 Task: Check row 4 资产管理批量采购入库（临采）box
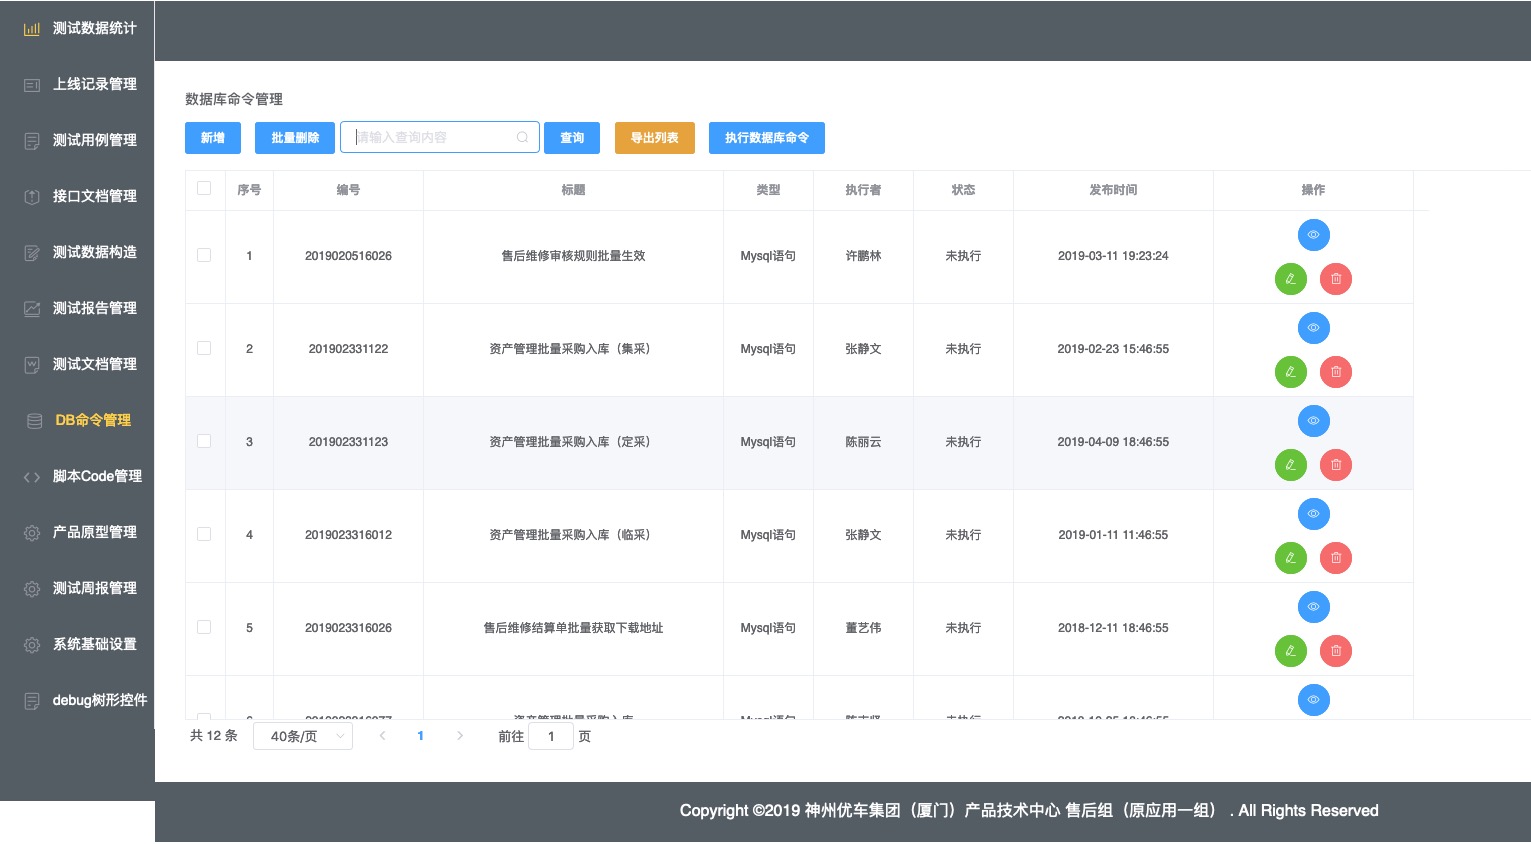point(204,534)
